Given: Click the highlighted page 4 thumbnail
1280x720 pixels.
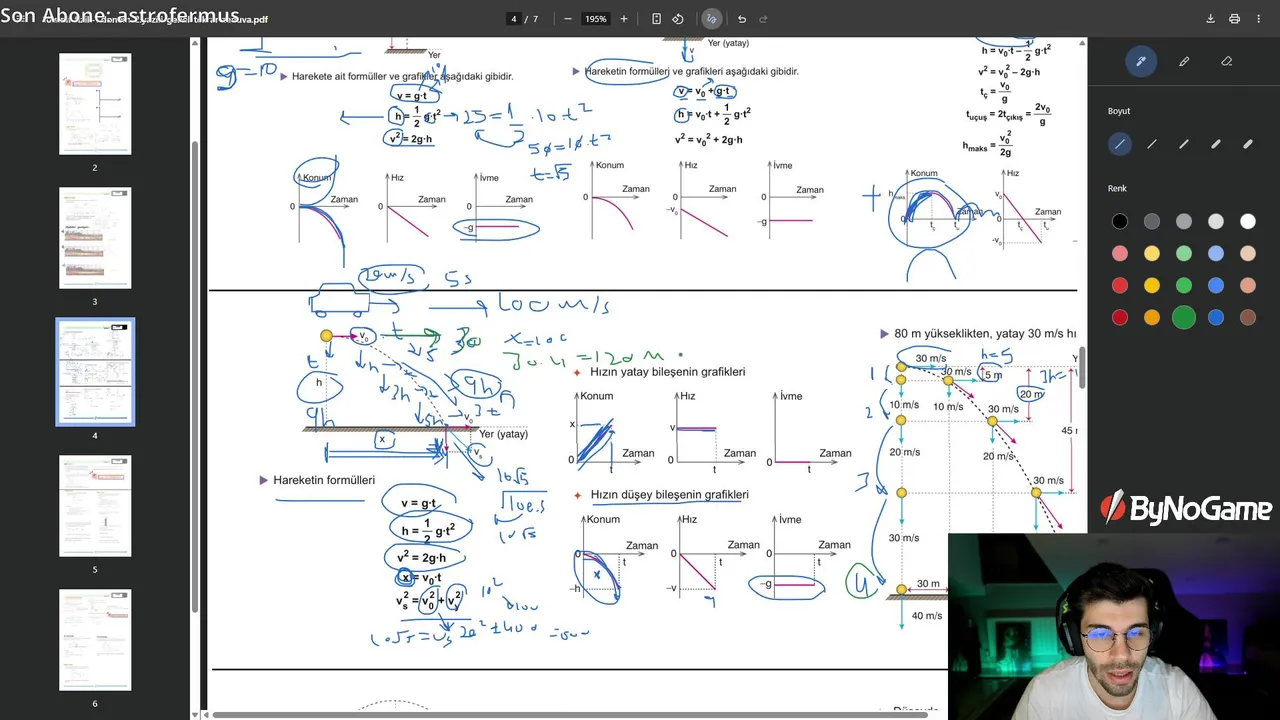Looking at the screenshot, I should pos(95,372).
